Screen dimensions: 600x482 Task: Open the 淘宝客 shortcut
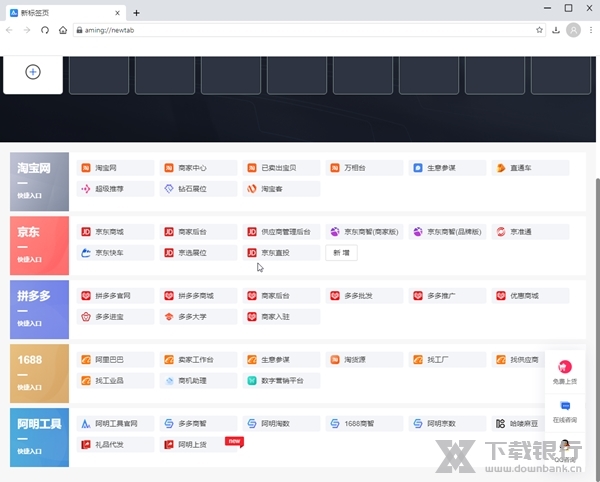pos(281,189)
